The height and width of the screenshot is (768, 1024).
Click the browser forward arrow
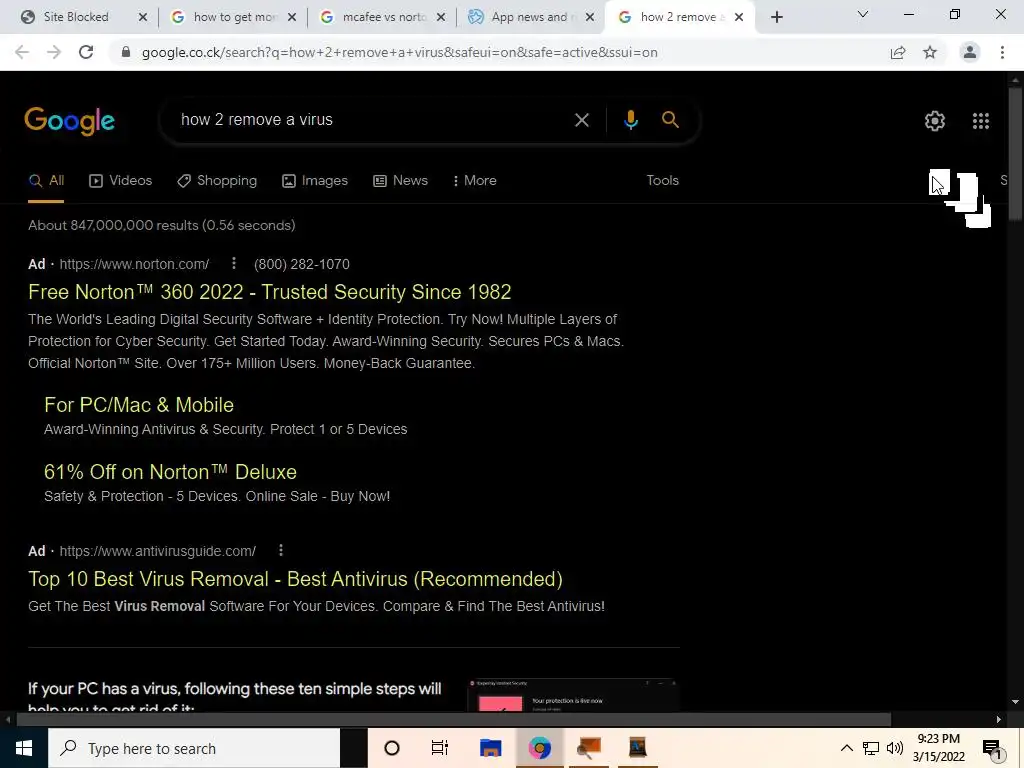(x=54, y=52)
